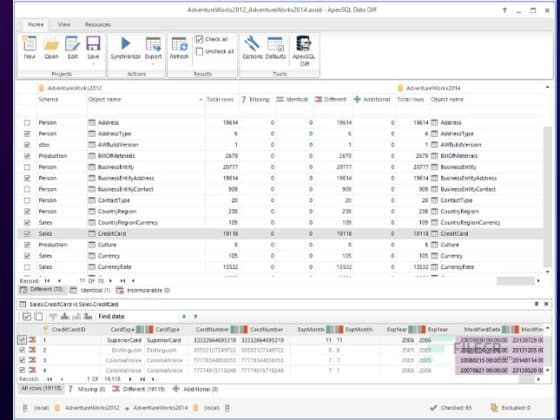Click the Export results icon
The width and height of the screenshot is (560, 420).
[153, 45]
